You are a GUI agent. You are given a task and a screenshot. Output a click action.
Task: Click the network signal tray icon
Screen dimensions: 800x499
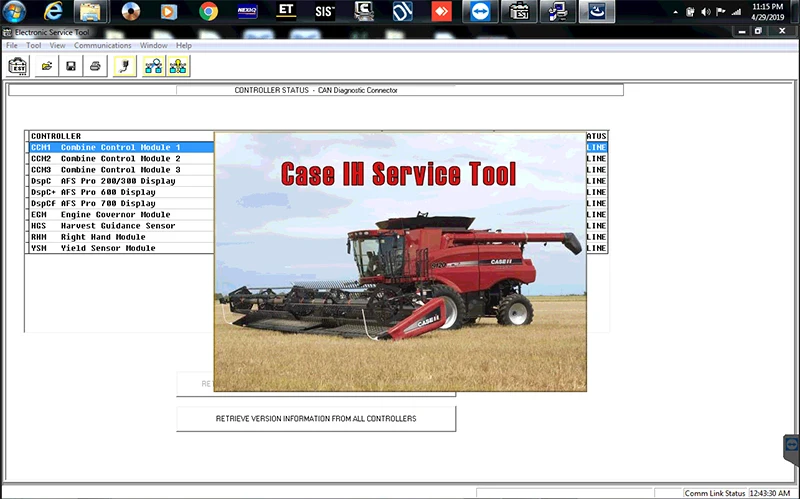coord(736,12)
